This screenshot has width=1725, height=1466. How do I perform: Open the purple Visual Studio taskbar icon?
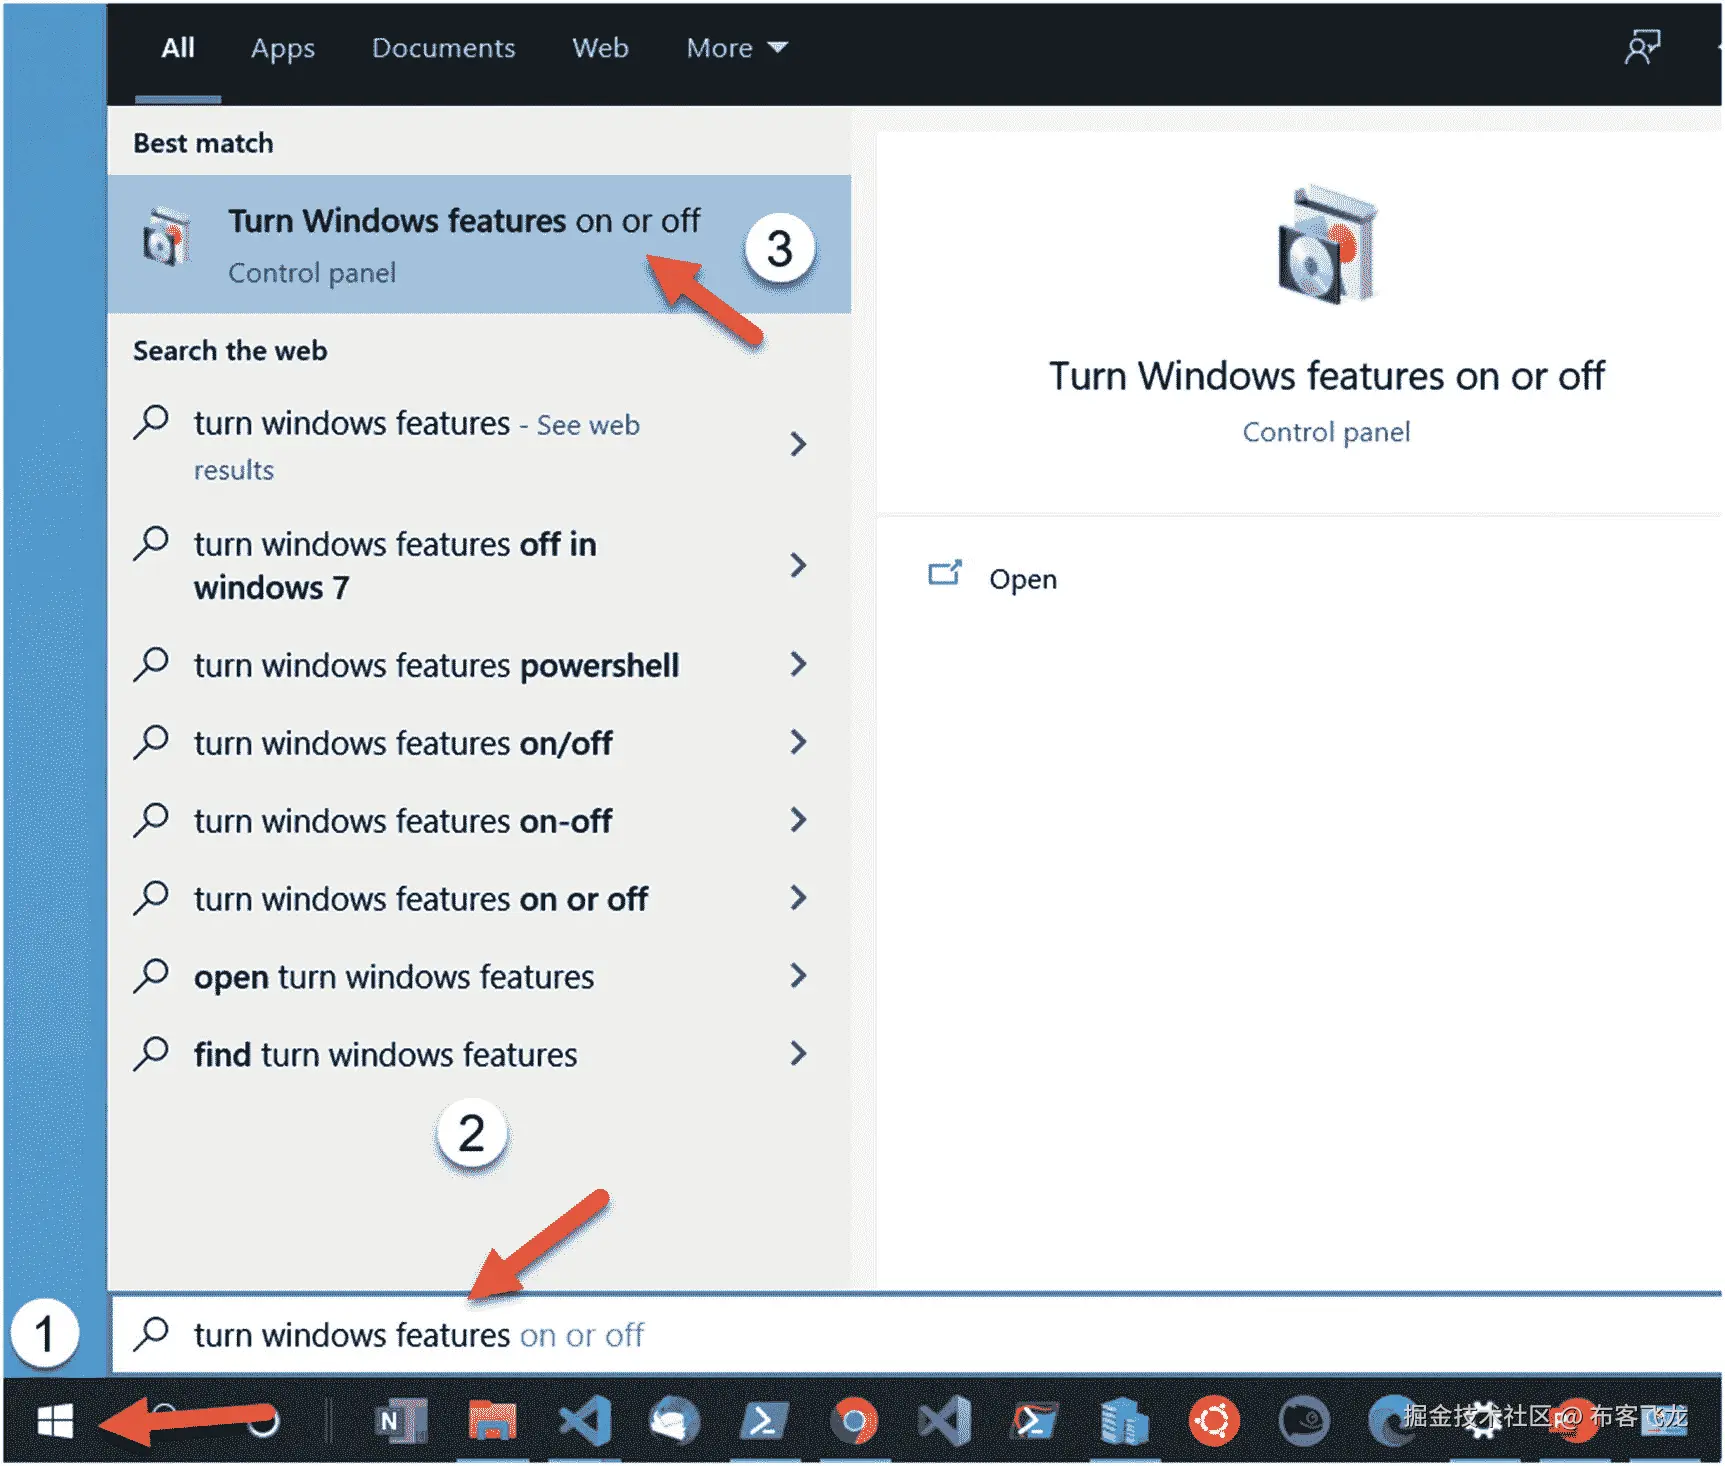click(944, 1420)
